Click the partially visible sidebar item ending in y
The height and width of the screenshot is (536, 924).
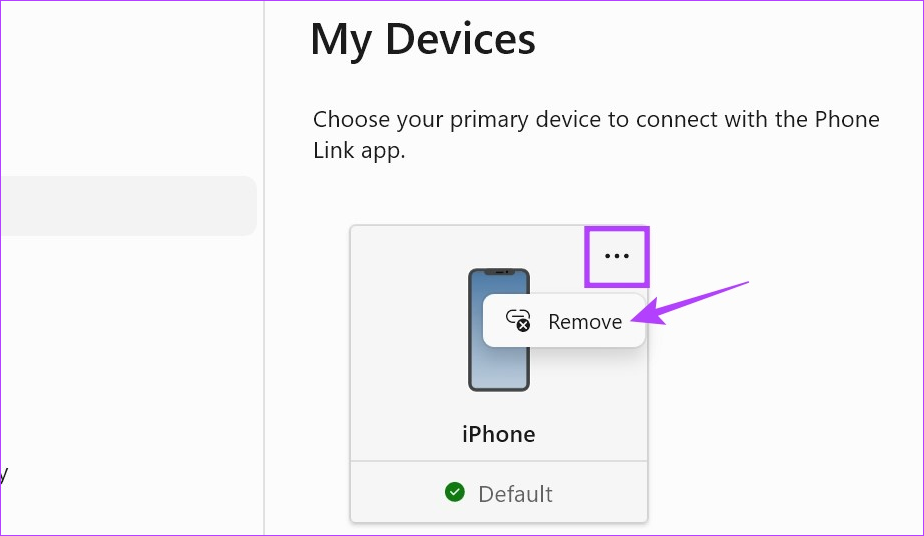tap(4, 475)
